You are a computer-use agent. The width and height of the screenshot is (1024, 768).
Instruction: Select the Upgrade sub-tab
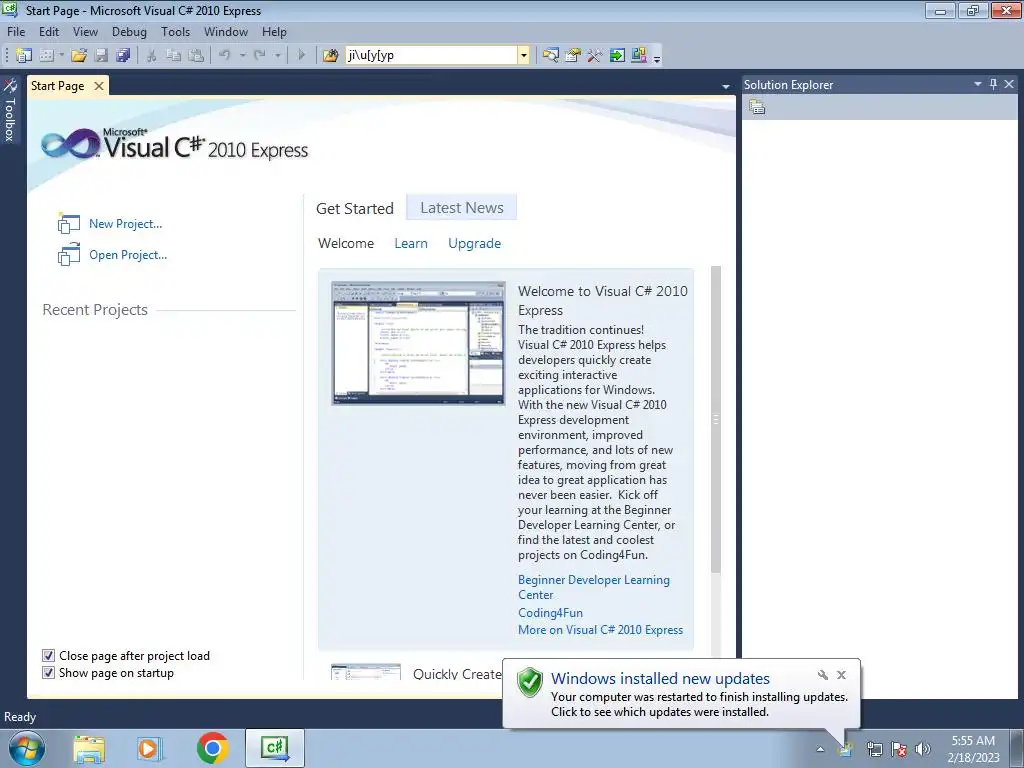475,244
